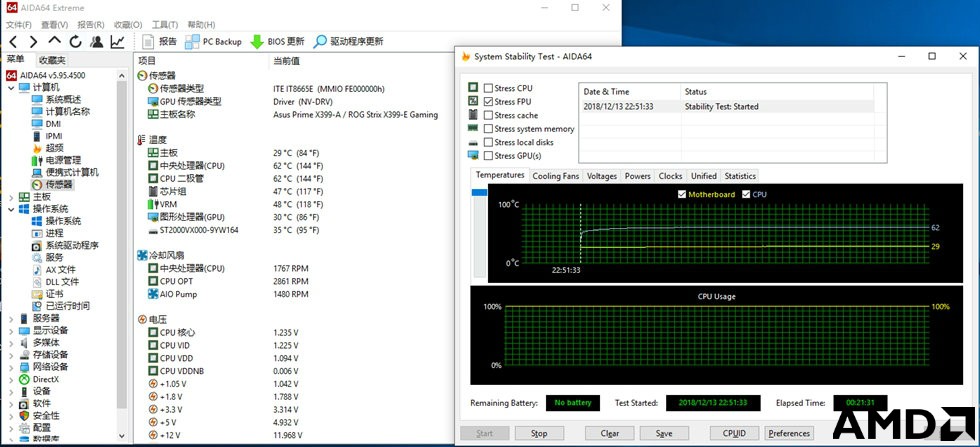Click the Up arrow in AIDA64 toolbar
The height and width of the screenshot is (447, 980).
tap(54, 41)
